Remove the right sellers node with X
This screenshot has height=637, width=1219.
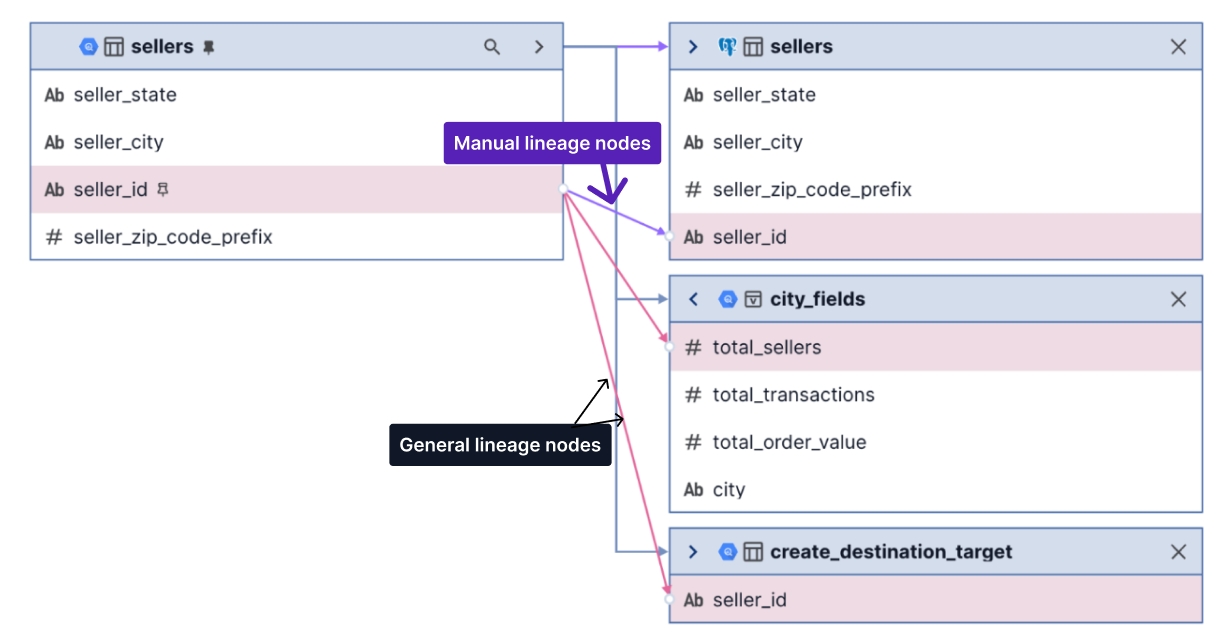[x=1178, y=47]
